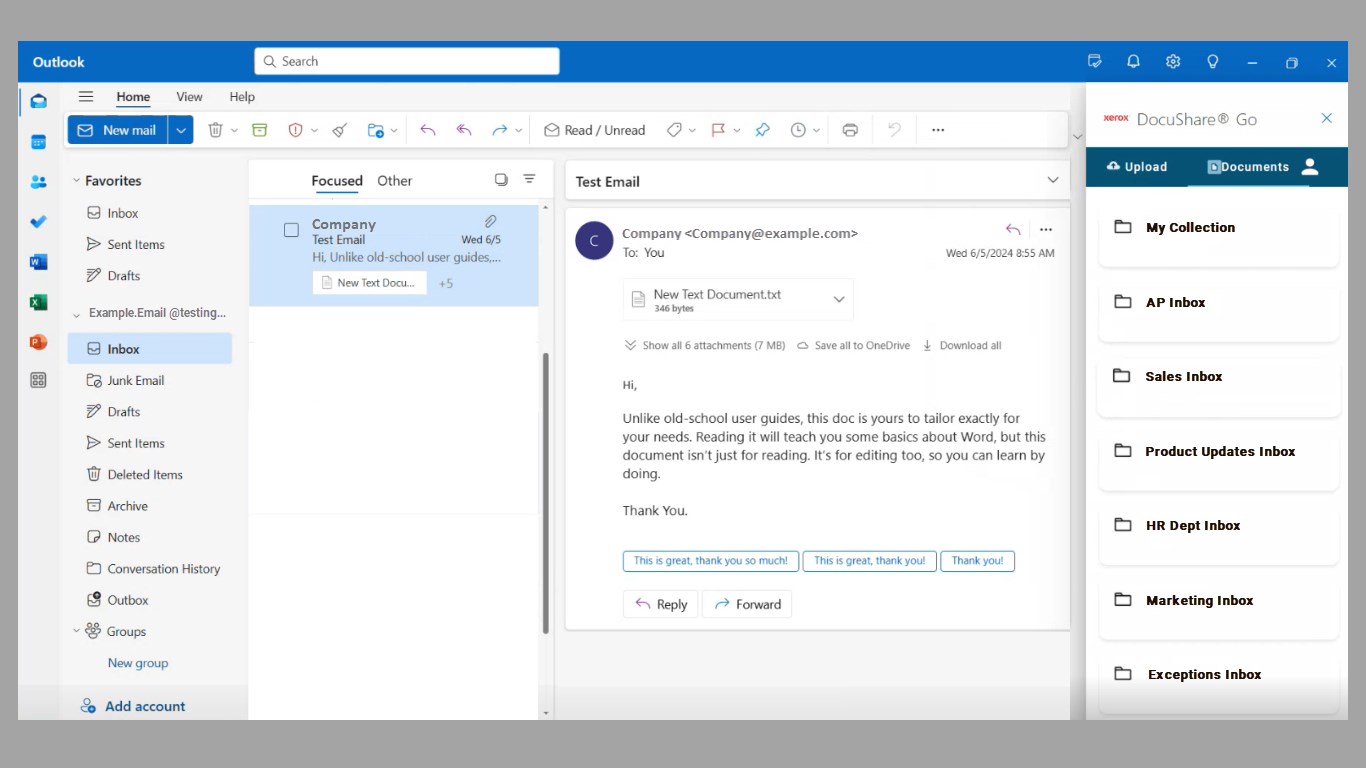Screen dimensions: 1366x768
Task: Launch Word from the app rail
Action: tap(38, 262)
